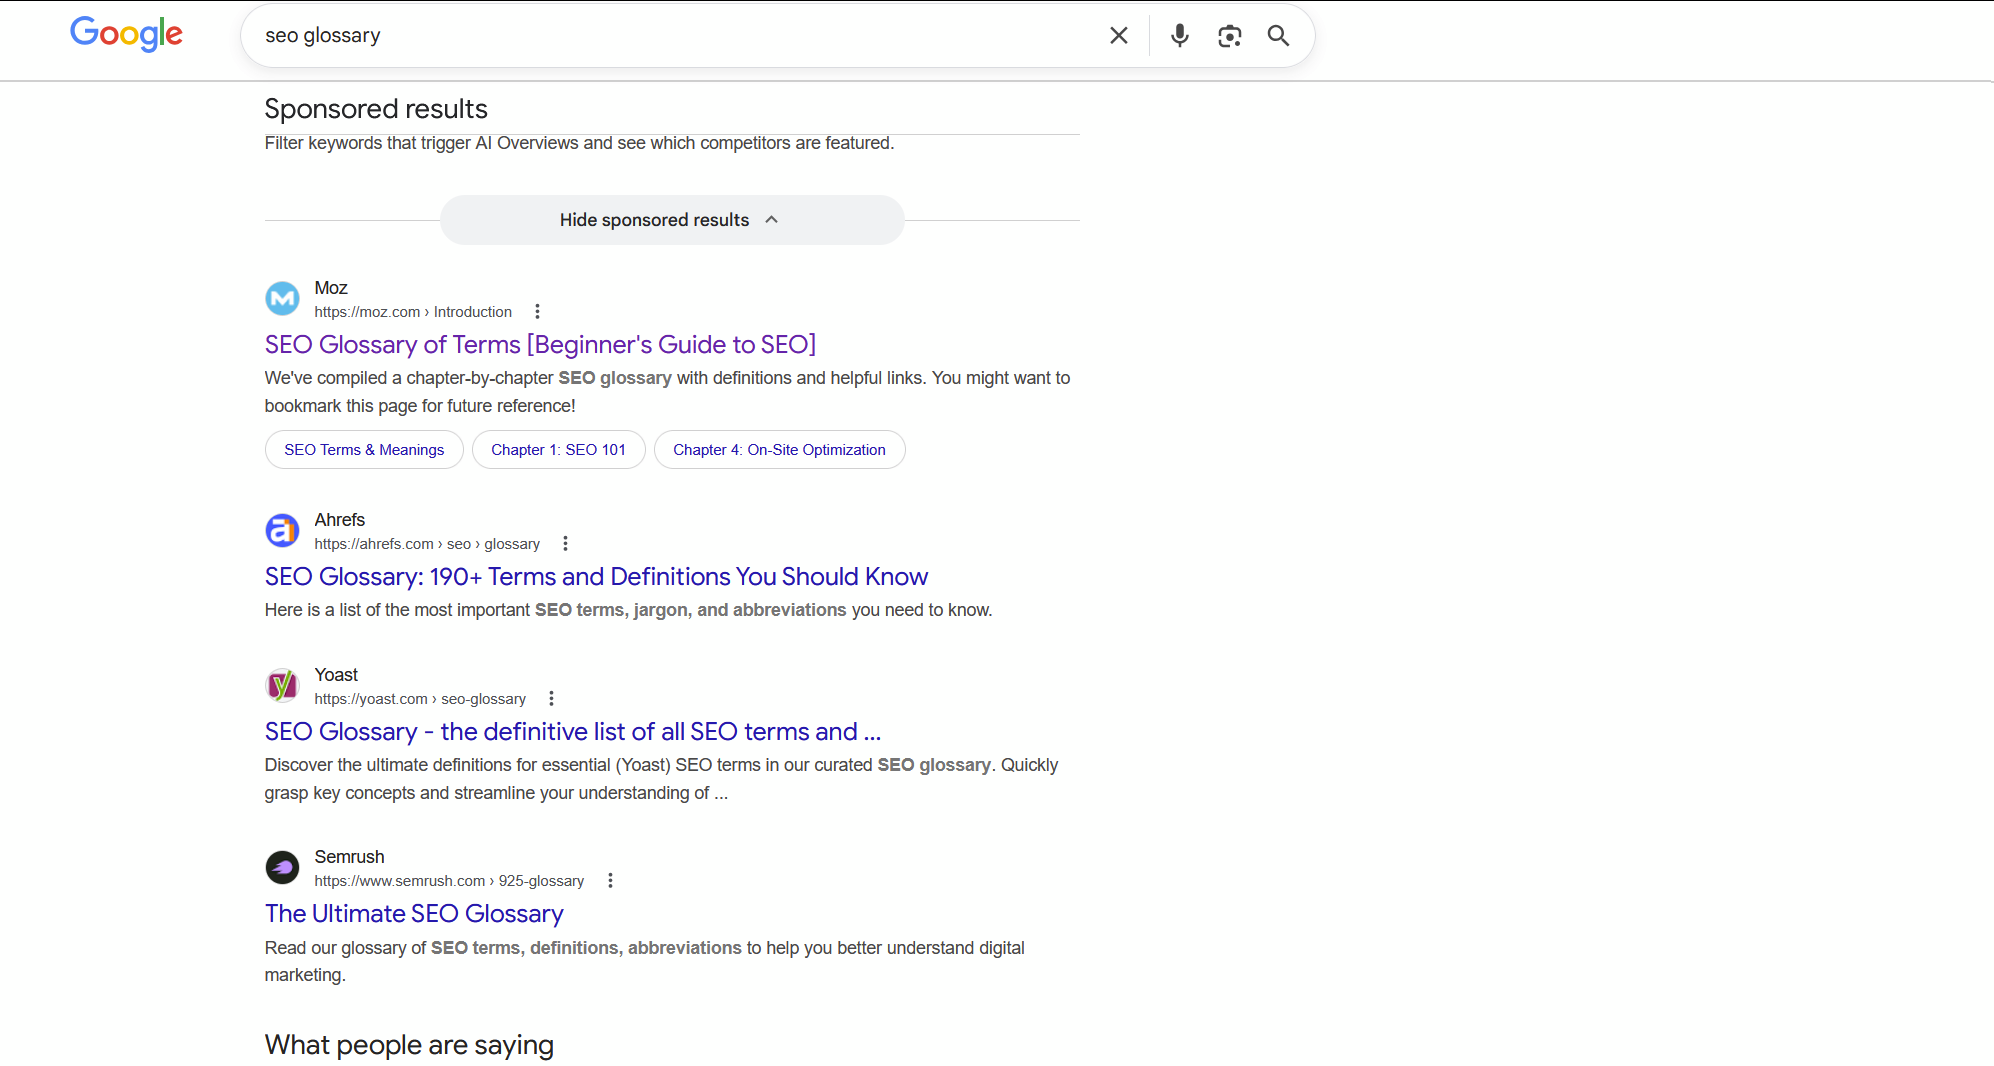
Task: Open the three-dot menu beside the Yoast result
Action: (551, 698)
